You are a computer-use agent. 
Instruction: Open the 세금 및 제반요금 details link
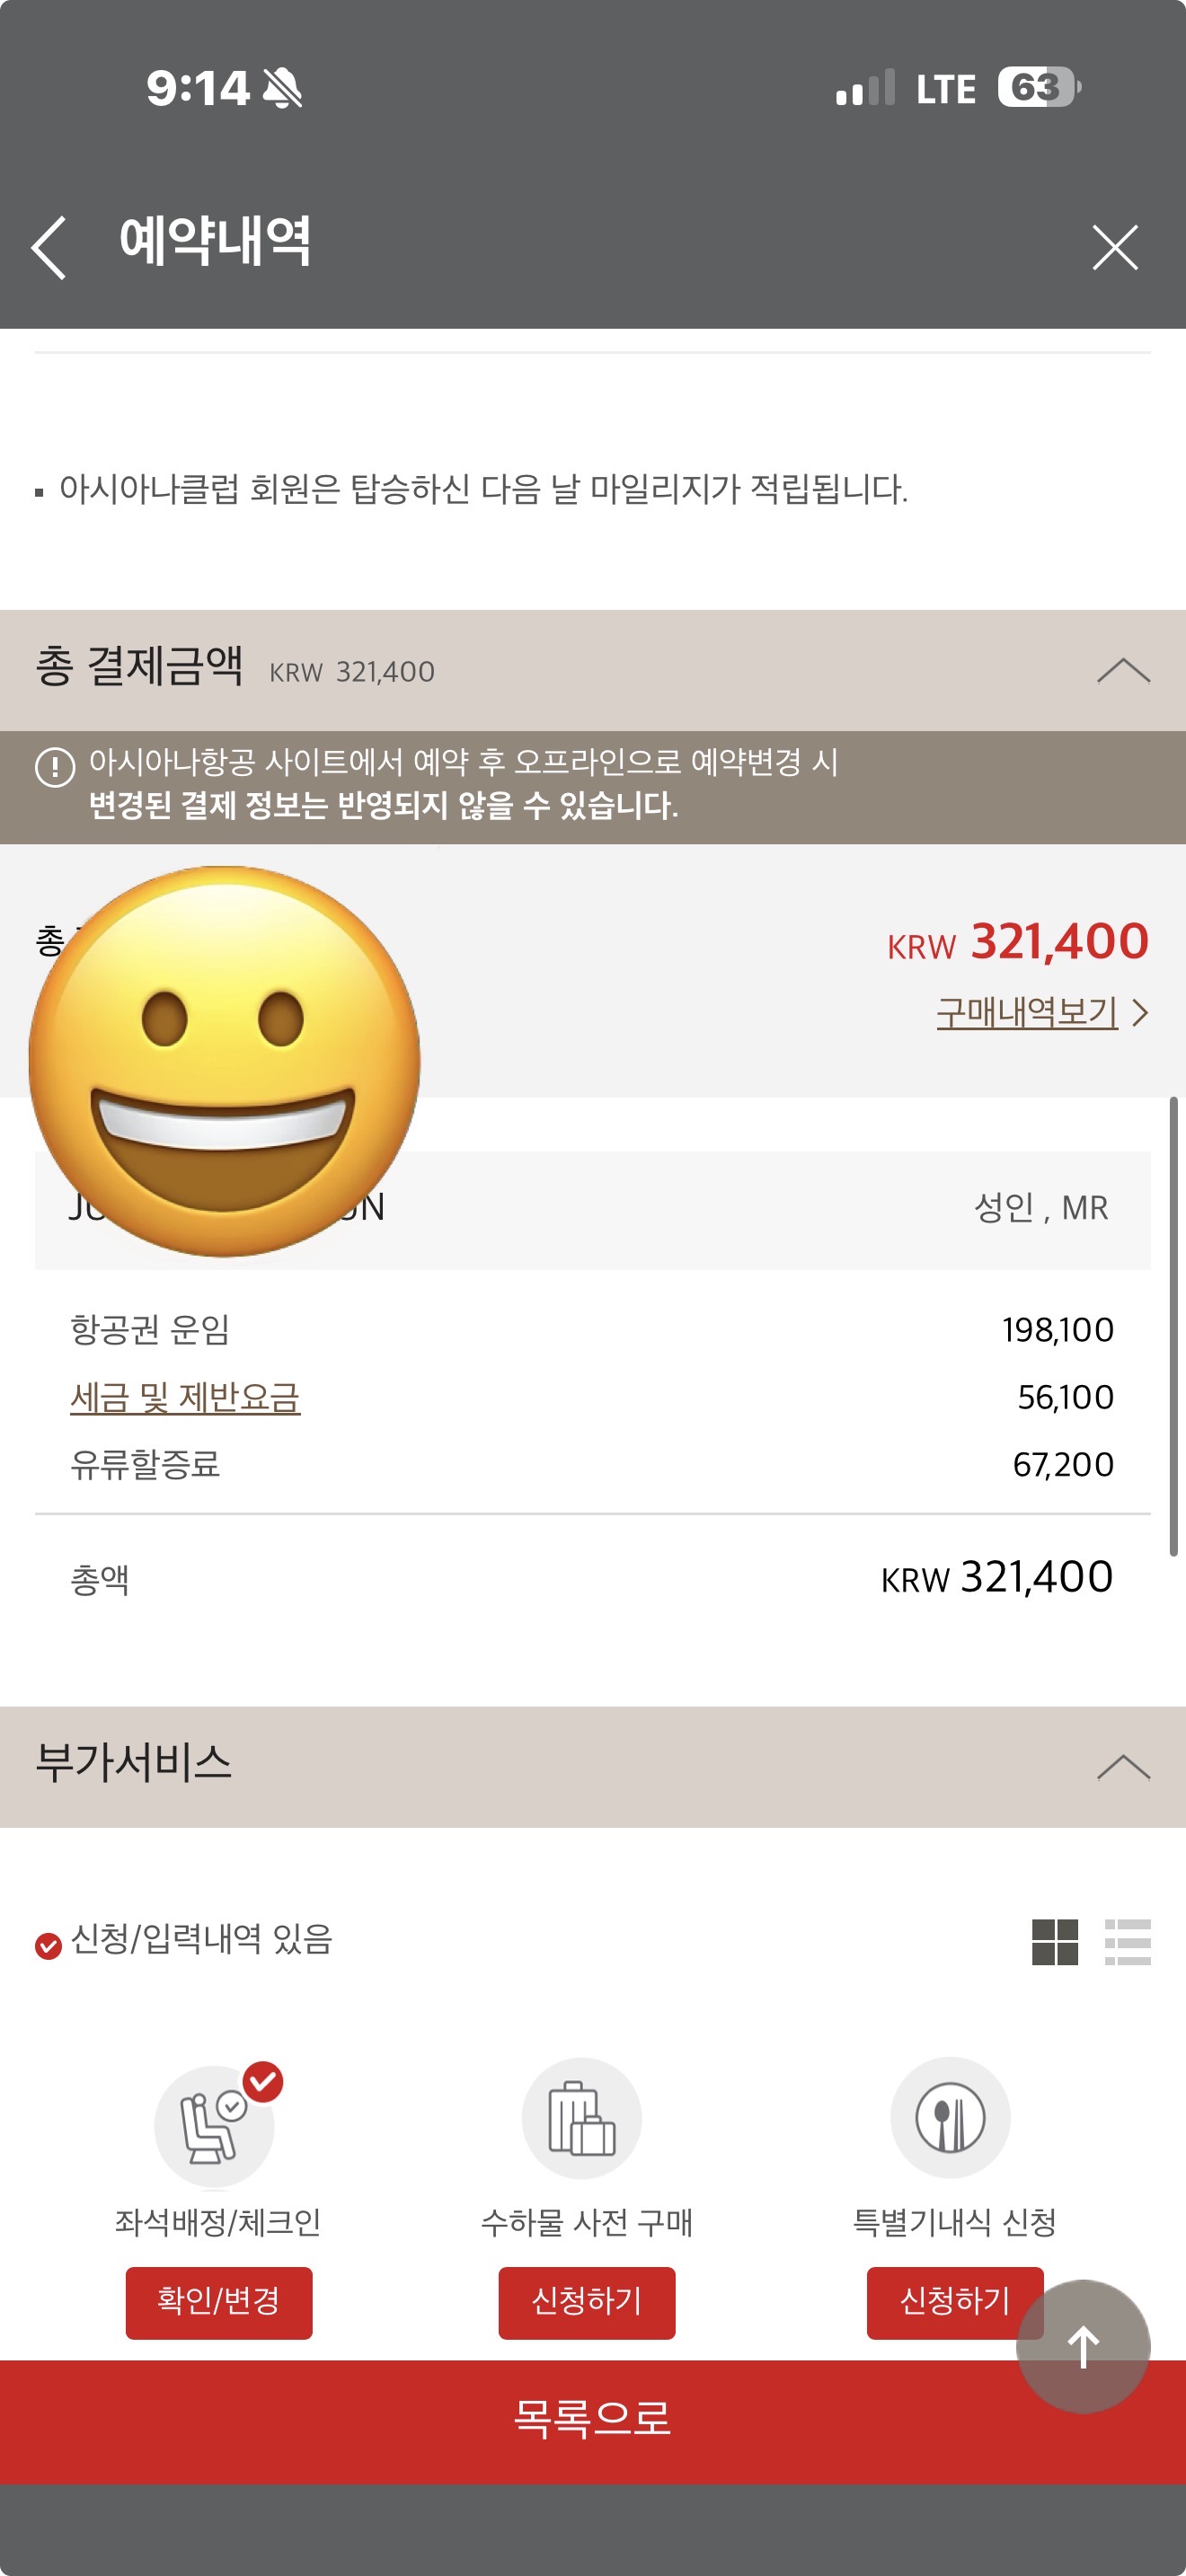coord(185,1397)
